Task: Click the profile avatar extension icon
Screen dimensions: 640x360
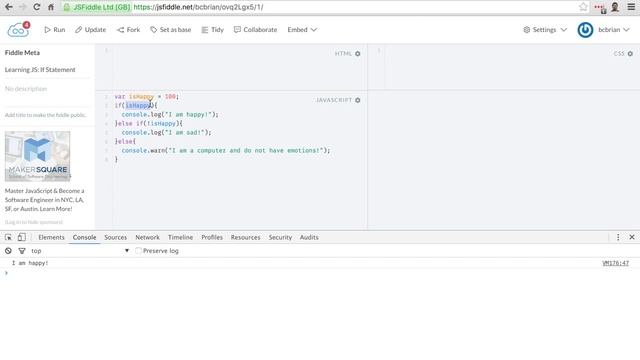Action: click(x=615, y=7)
